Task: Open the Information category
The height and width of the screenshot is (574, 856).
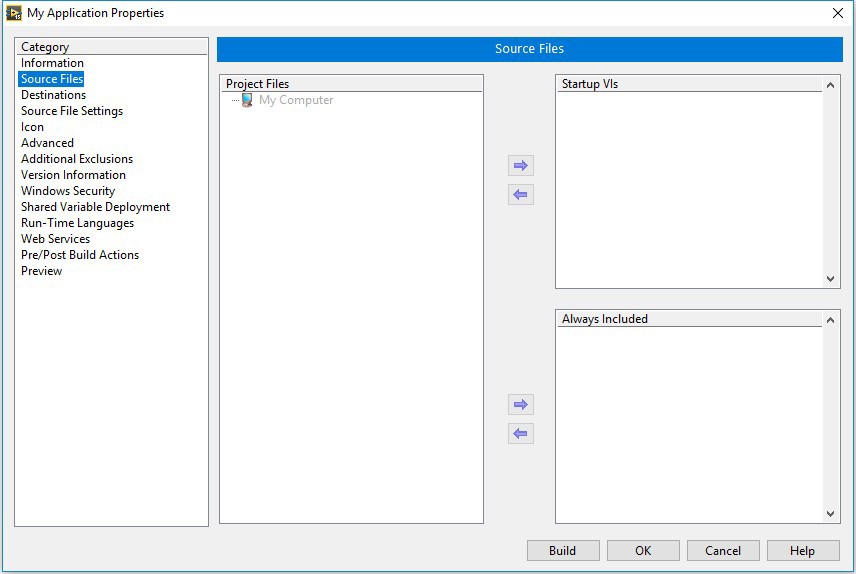Action: point(52,63)
